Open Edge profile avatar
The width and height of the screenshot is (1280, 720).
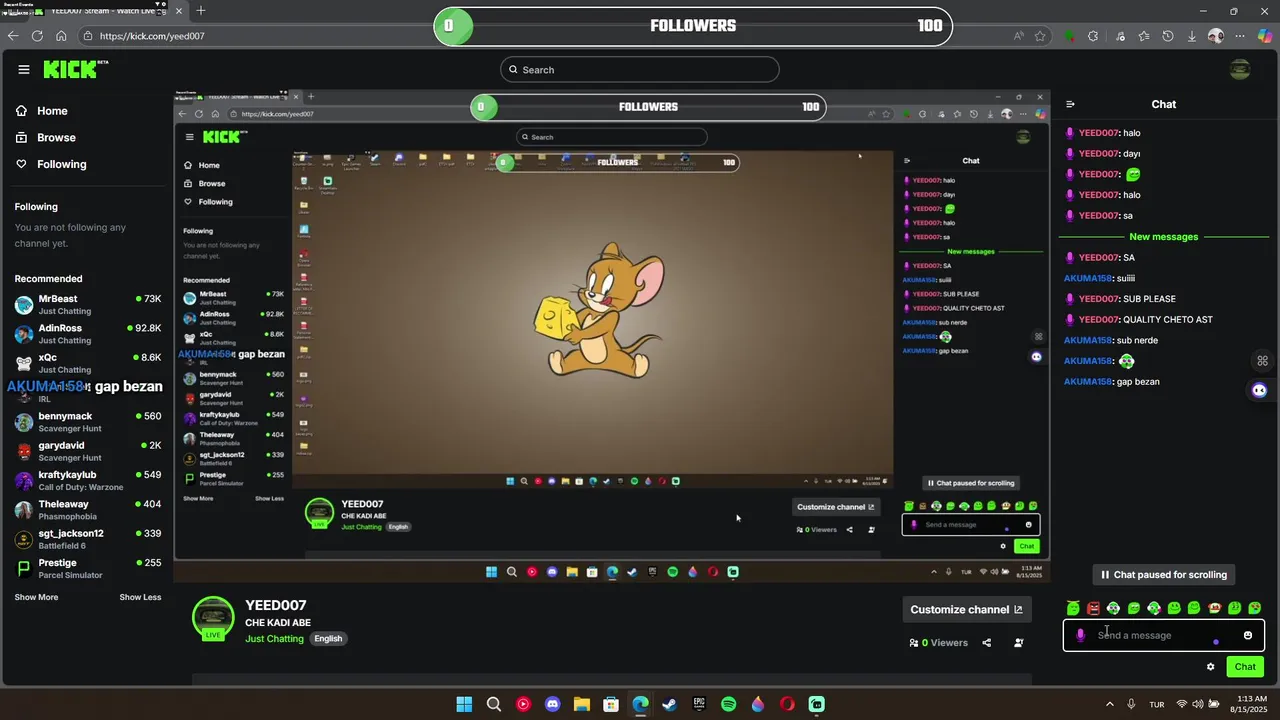1216,36
